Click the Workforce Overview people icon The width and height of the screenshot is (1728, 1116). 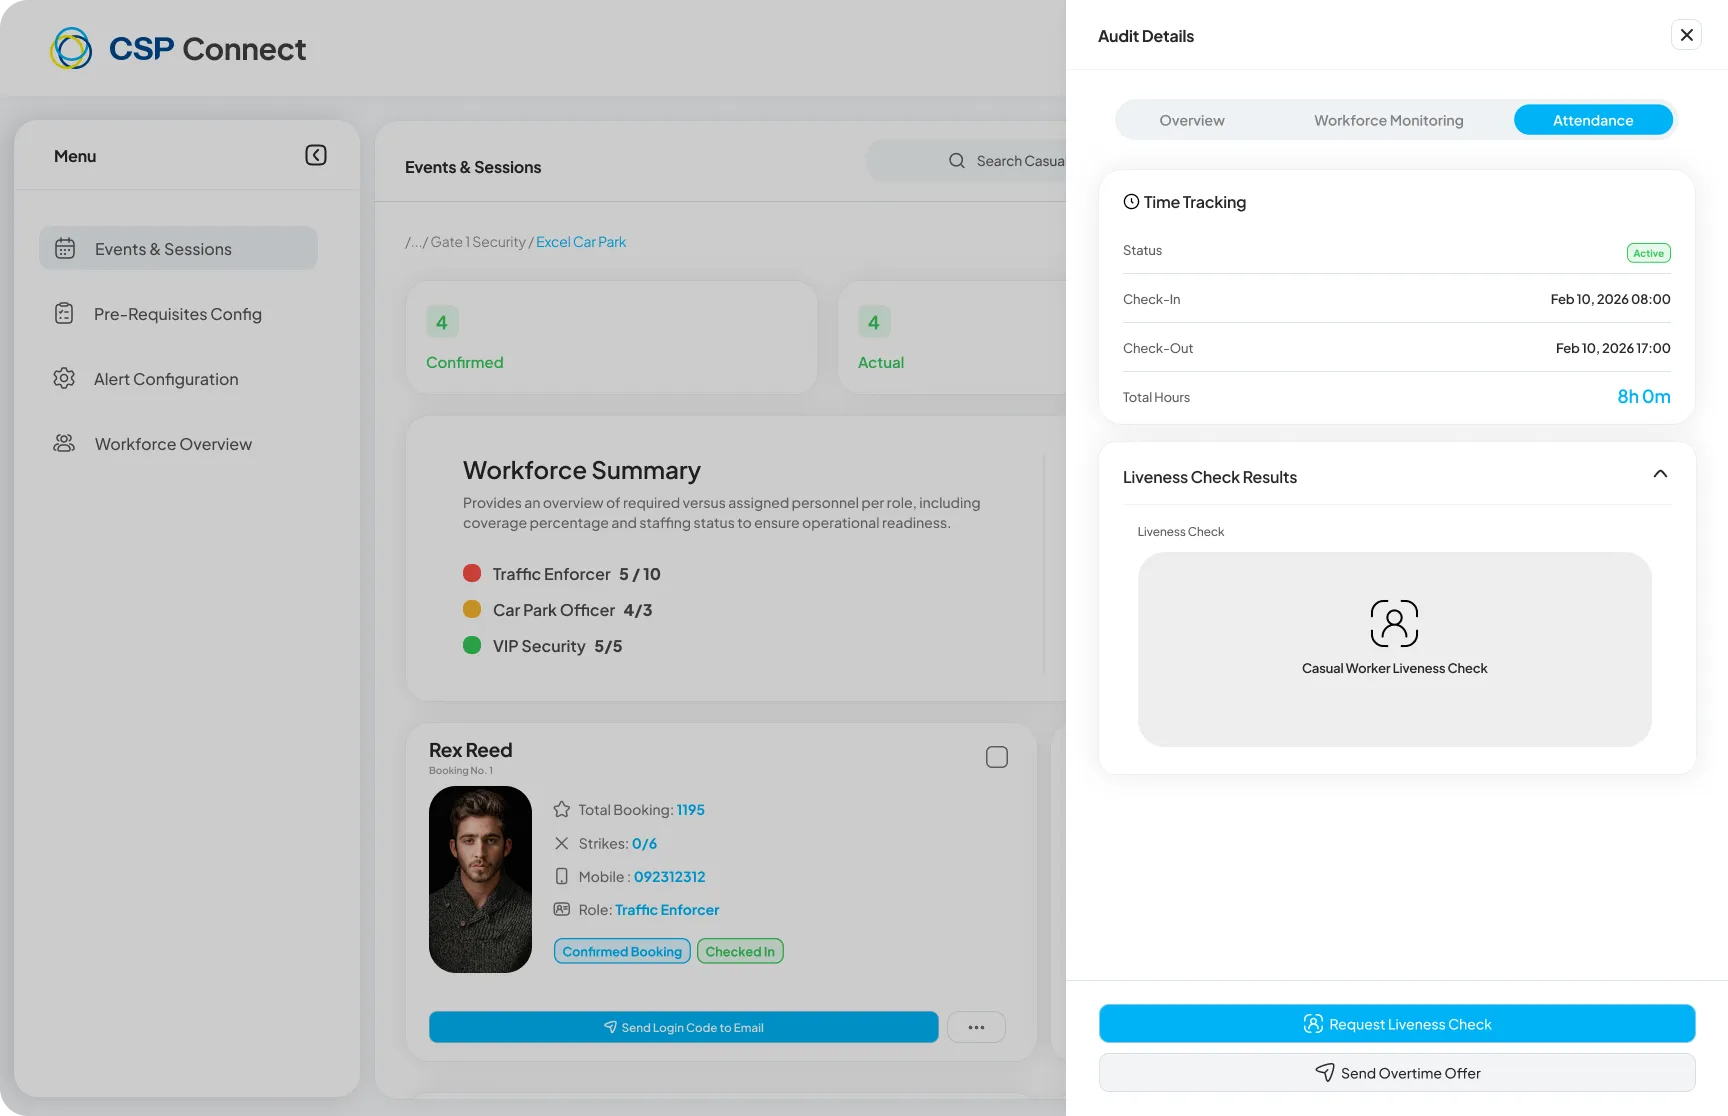(64, 443)
